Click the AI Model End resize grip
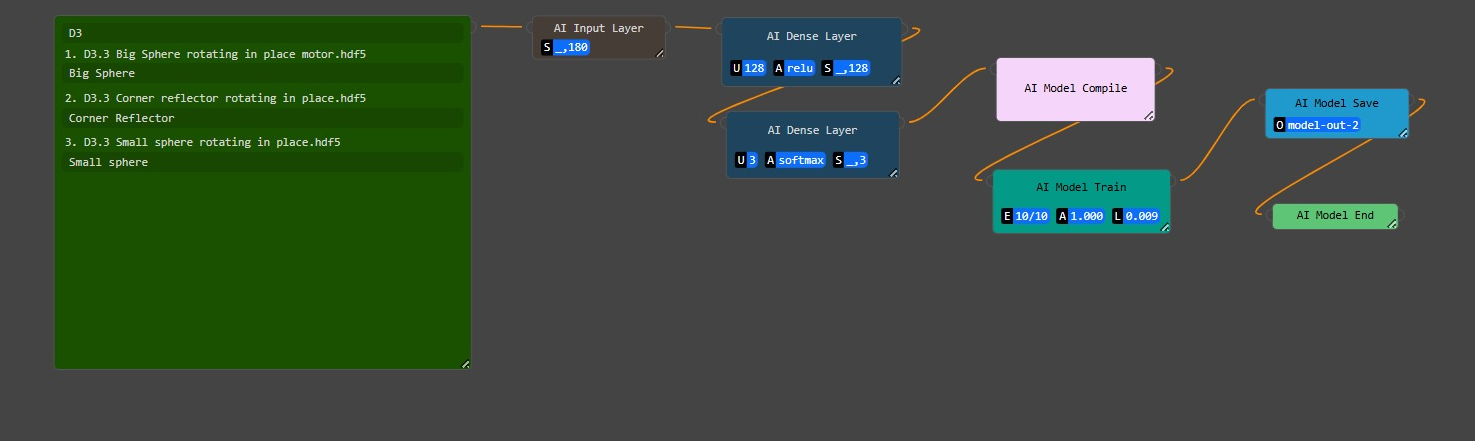 point(1392,224)
